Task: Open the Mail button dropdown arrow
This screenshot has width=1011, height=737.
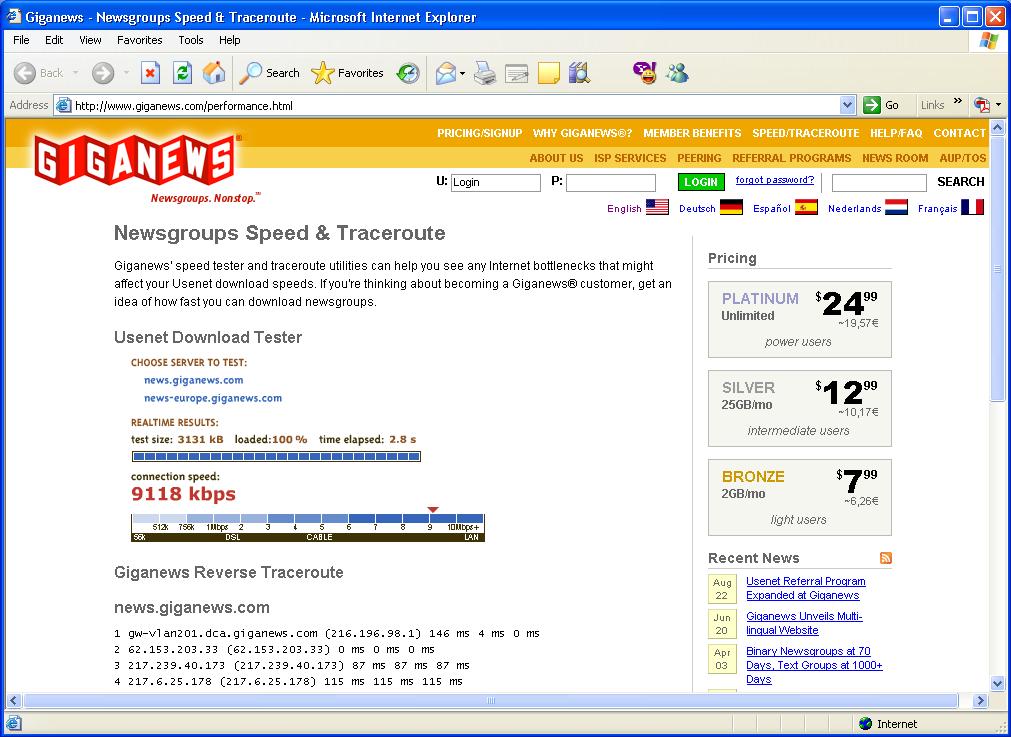Action: coord(462,74)
